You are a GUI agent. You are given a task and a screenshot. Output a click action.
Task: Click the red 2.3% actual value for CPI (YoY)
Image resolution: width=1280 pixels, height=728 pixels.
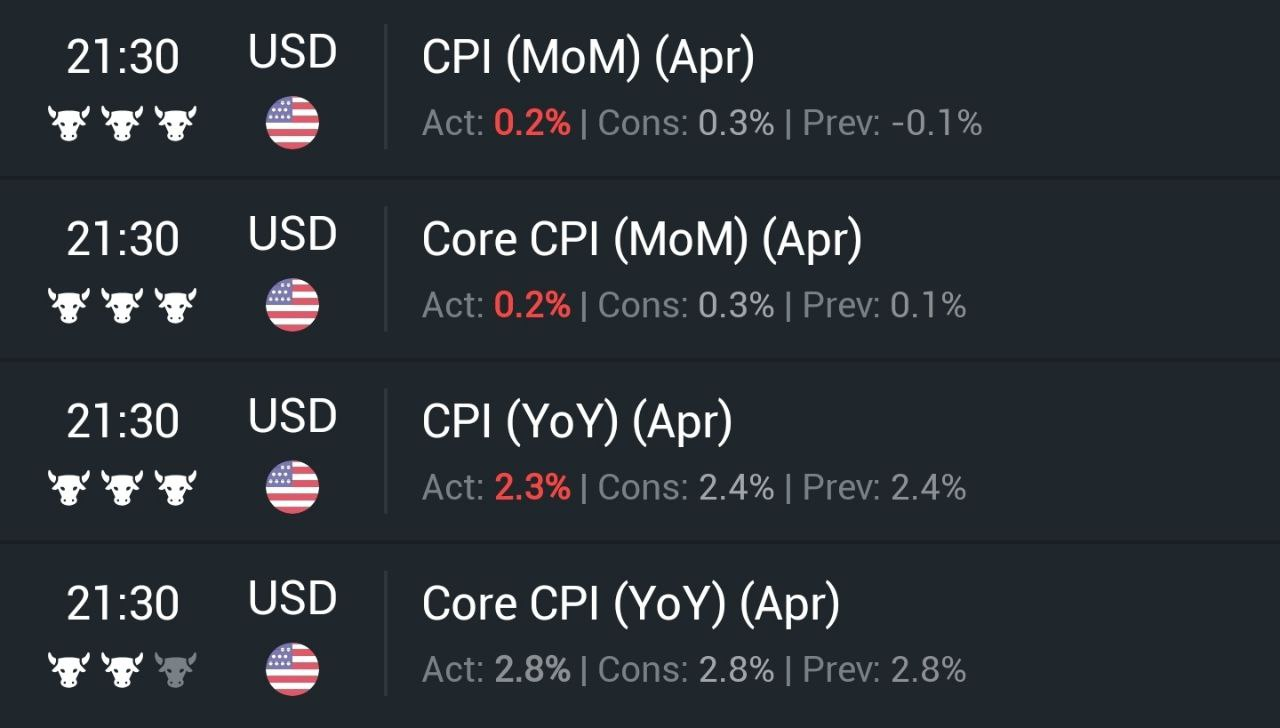532,487
